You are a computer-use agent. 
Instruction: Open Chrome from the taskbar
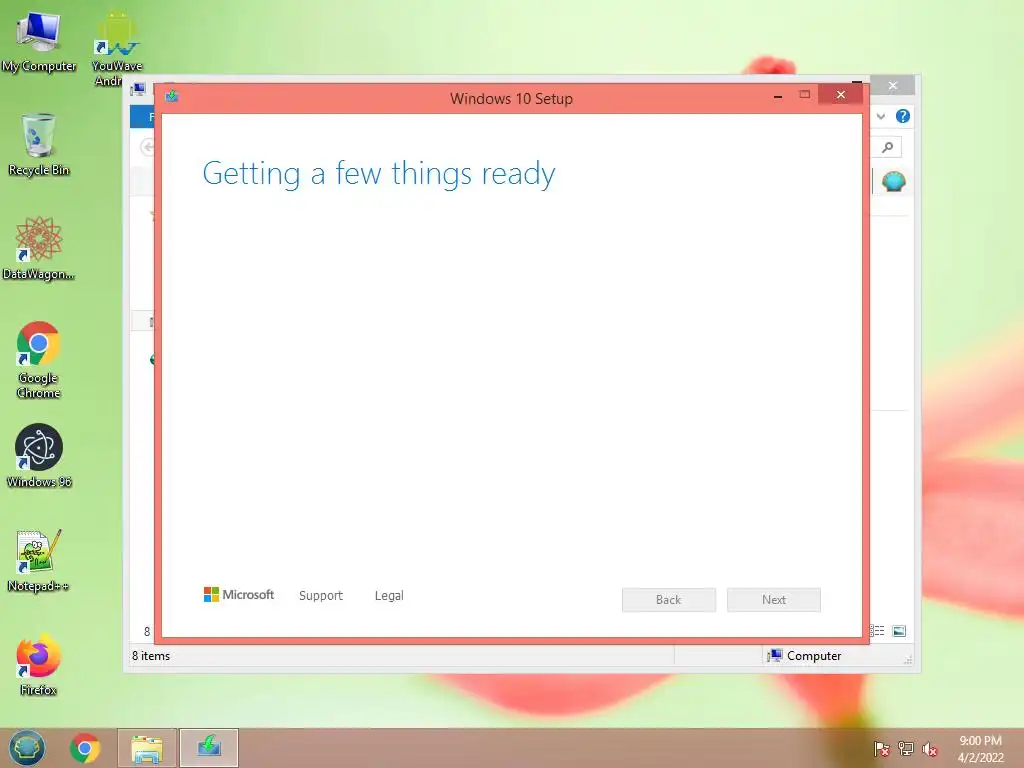85,748
